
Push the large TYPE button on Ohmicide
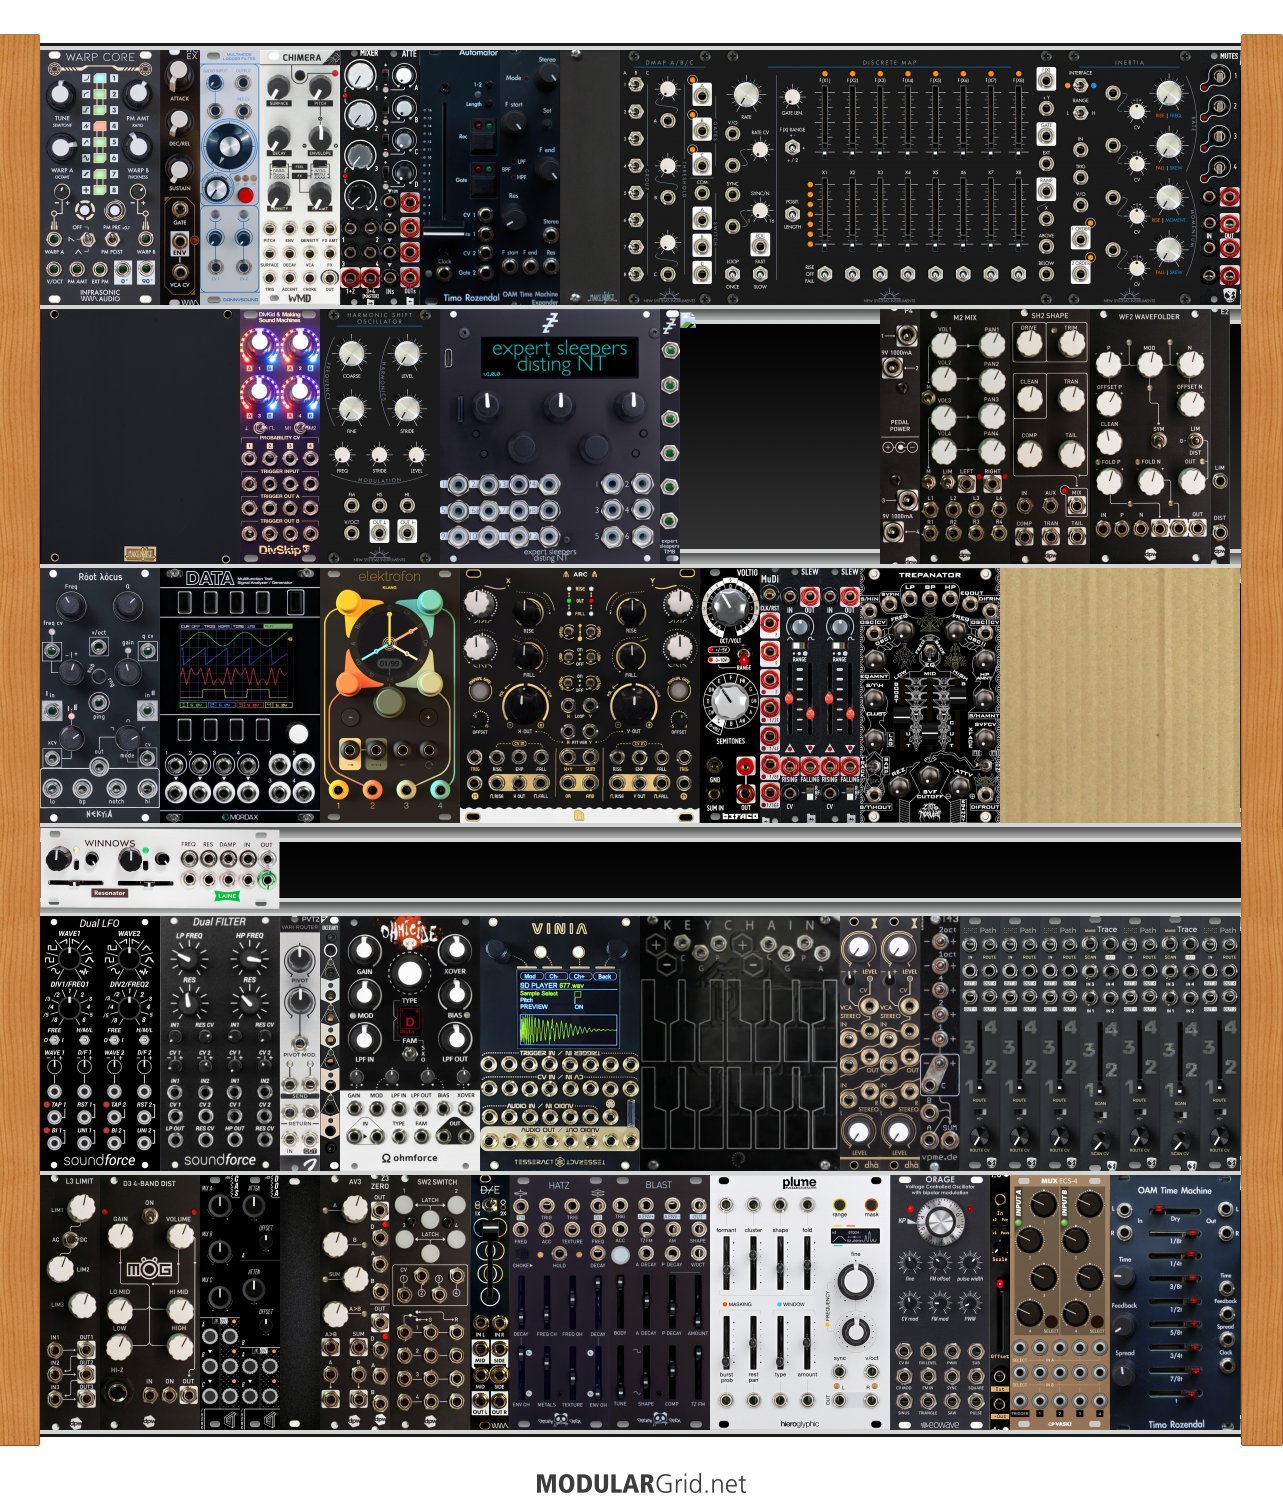click(409, 973)
